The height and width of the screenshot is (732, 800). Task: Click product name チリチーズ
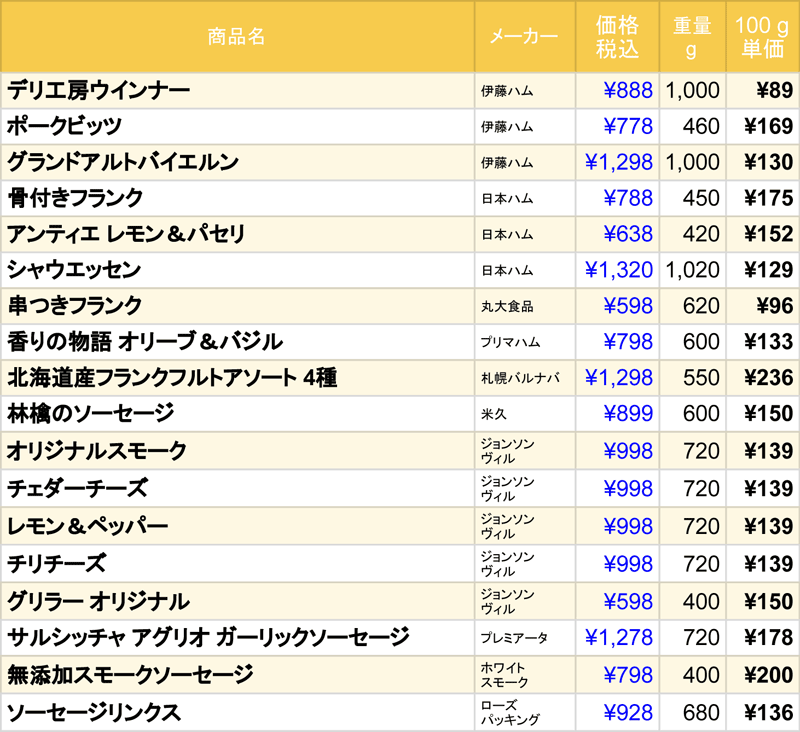[x=57, y=564]
